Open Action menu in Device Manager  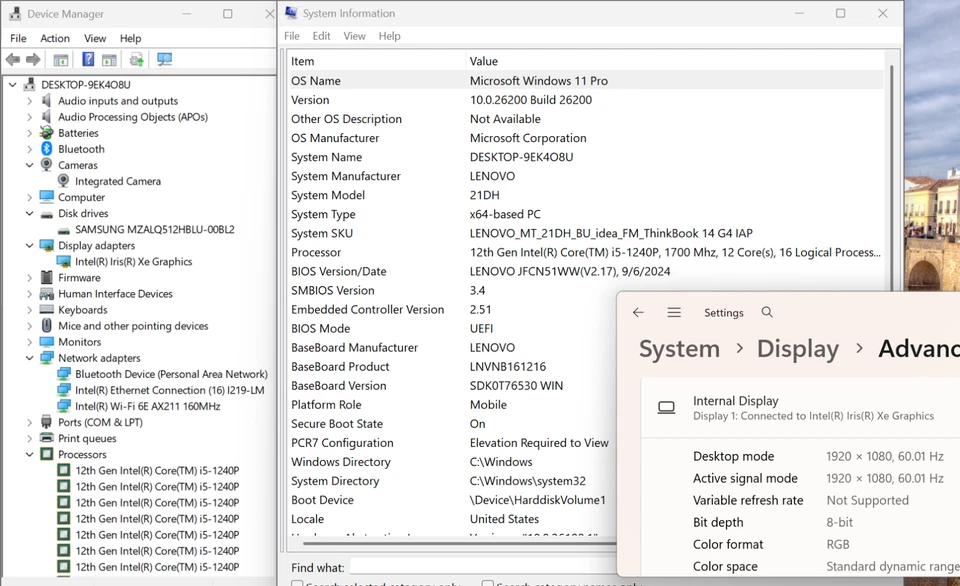pyautogui.click(x=55, y=38)
